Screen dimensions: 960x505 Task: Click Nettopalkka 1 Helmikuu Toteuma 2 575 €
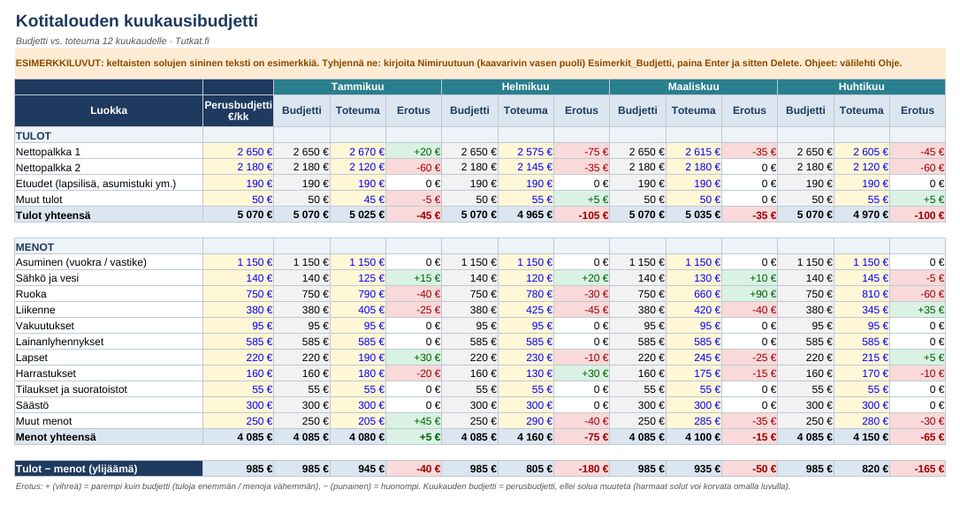[526, 151]
